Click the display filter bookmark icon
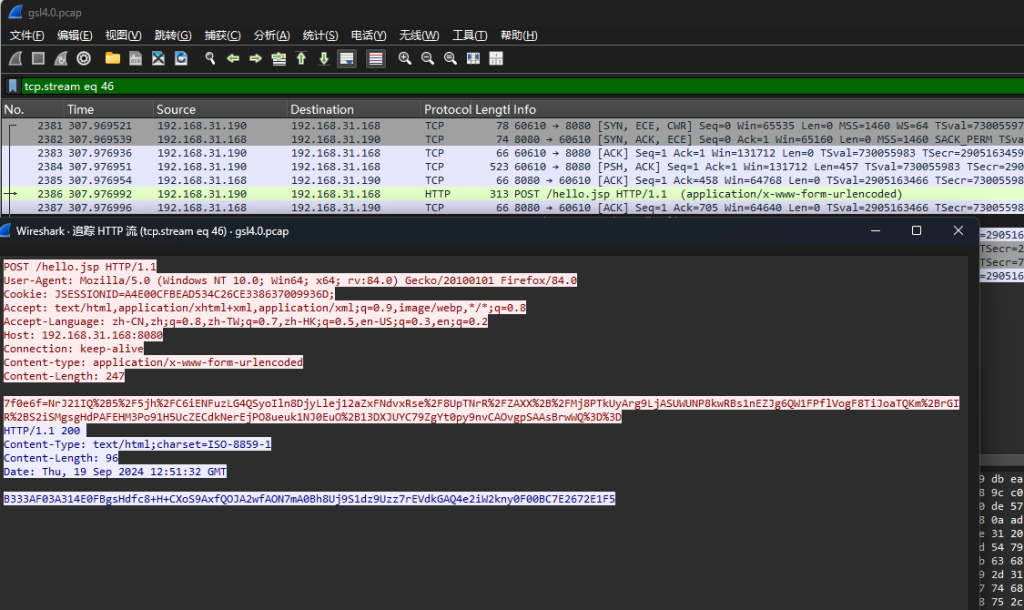 click(13, 86)
